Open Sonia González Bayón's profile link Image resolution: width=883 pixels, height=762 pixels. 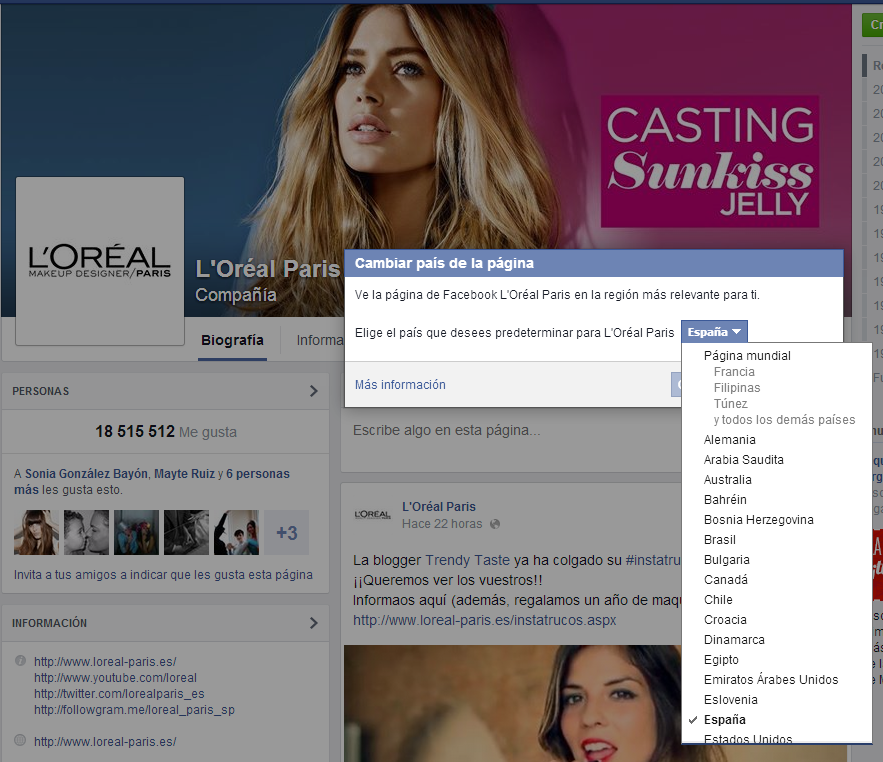point(86,474)
